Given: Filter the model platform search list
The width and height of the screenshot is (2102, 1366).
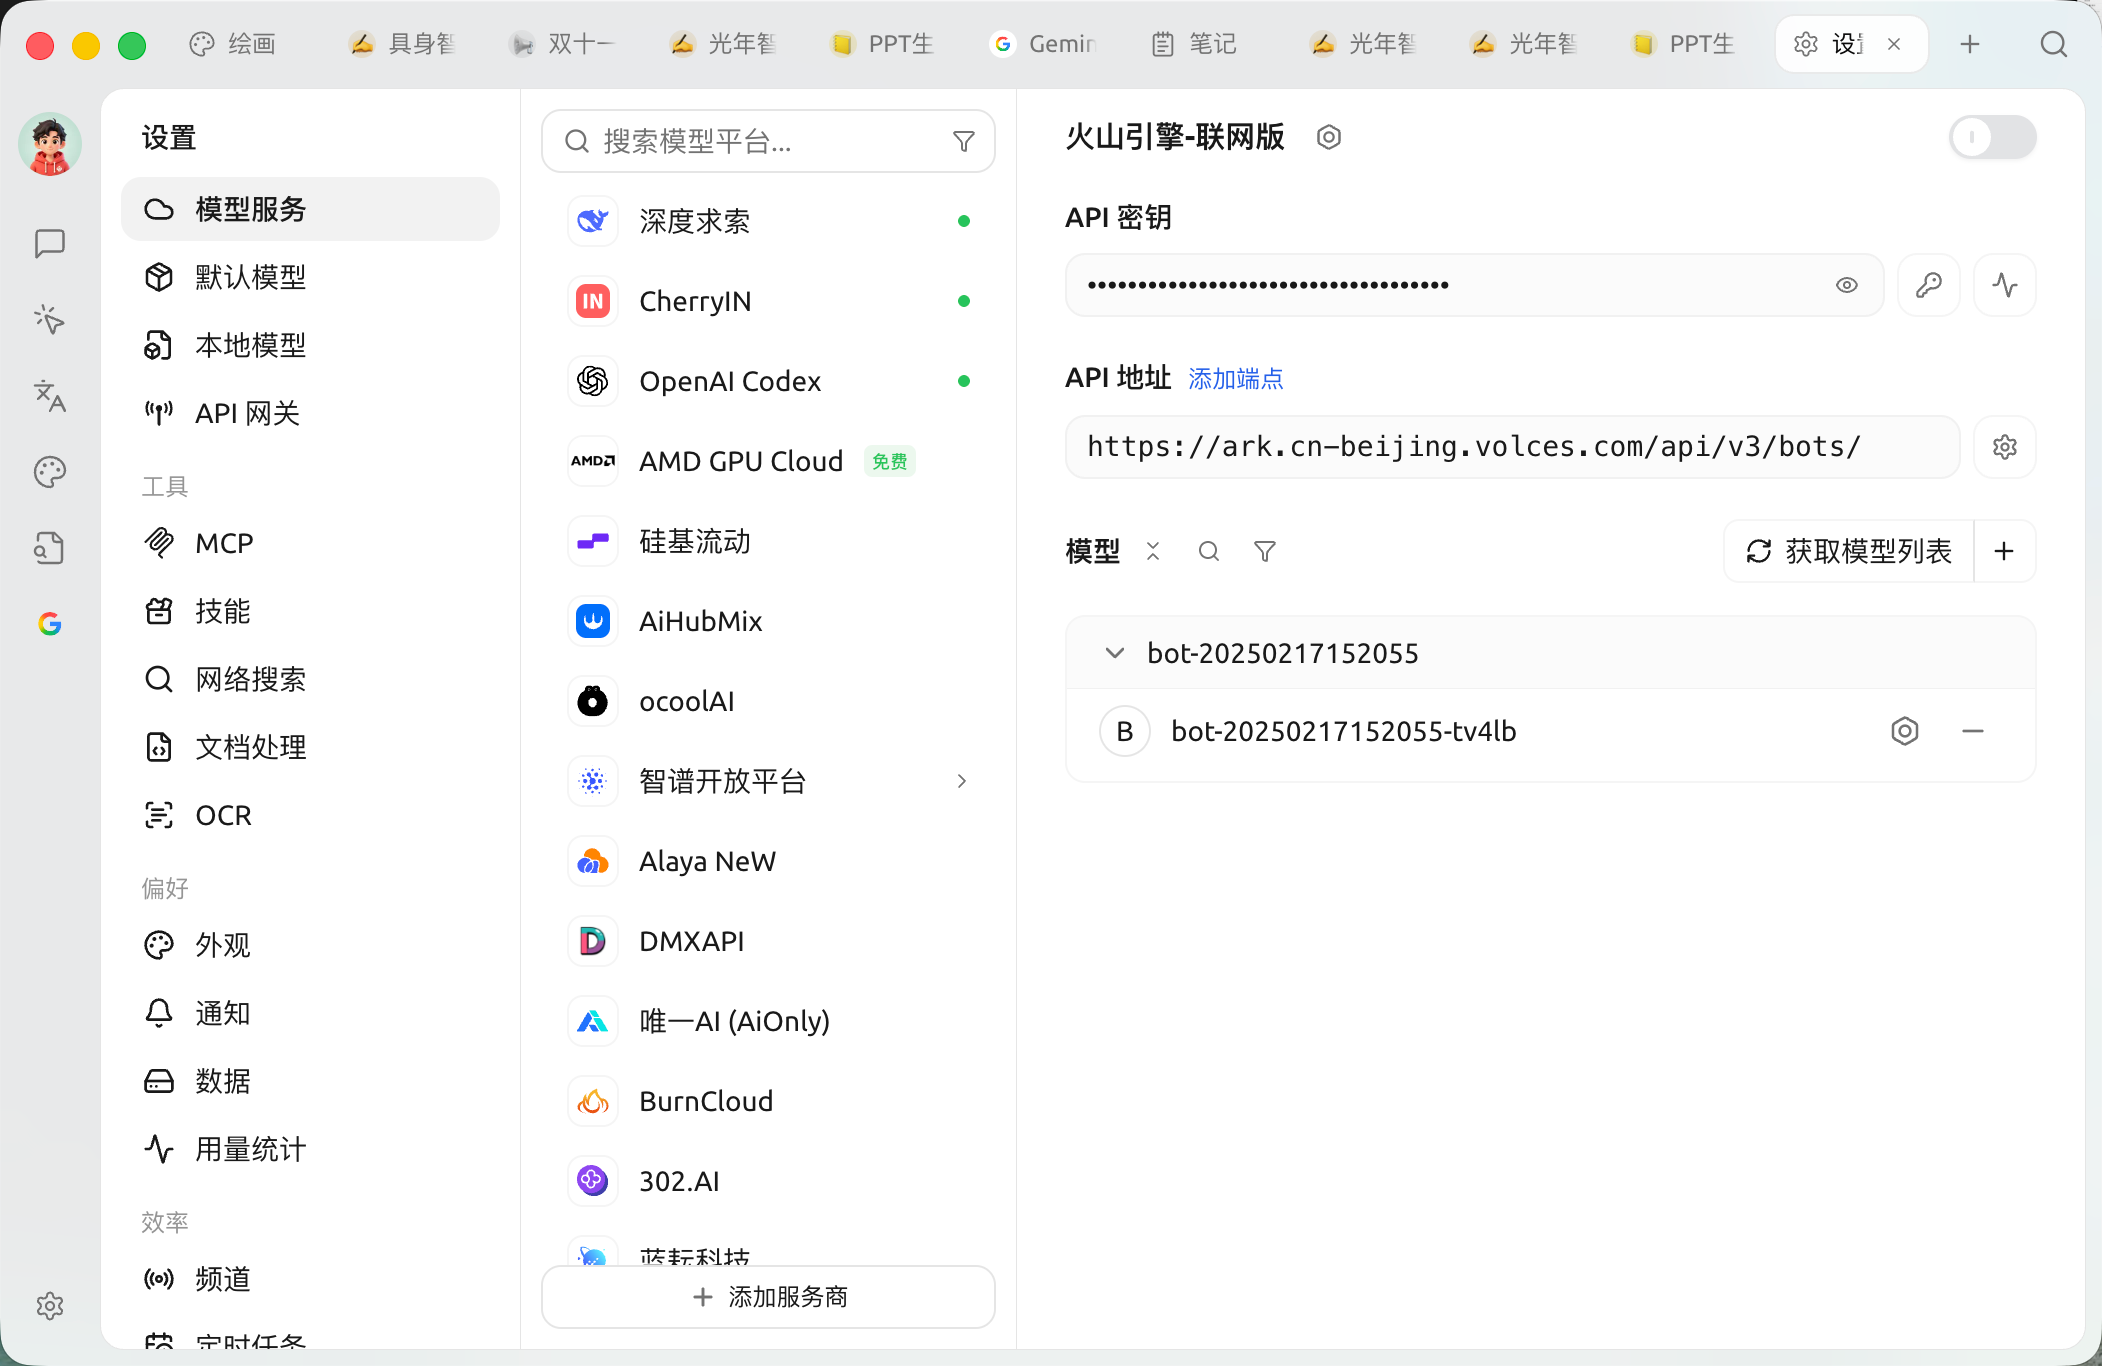Looking at the screenshot, I should point(964,141).
